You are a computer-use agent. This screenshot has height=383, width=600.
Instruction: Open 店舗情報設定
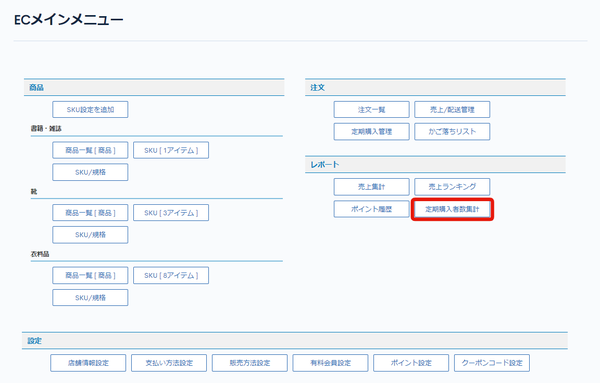coord(88,363)
